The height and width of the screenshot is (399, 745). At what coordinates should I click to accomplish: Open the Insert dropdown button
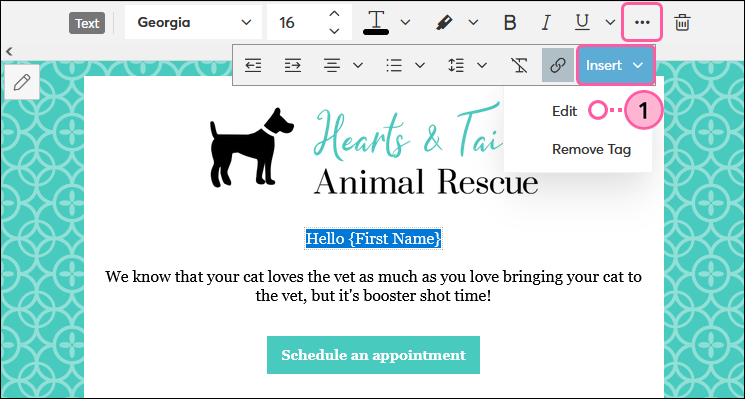tap(616, 66)
